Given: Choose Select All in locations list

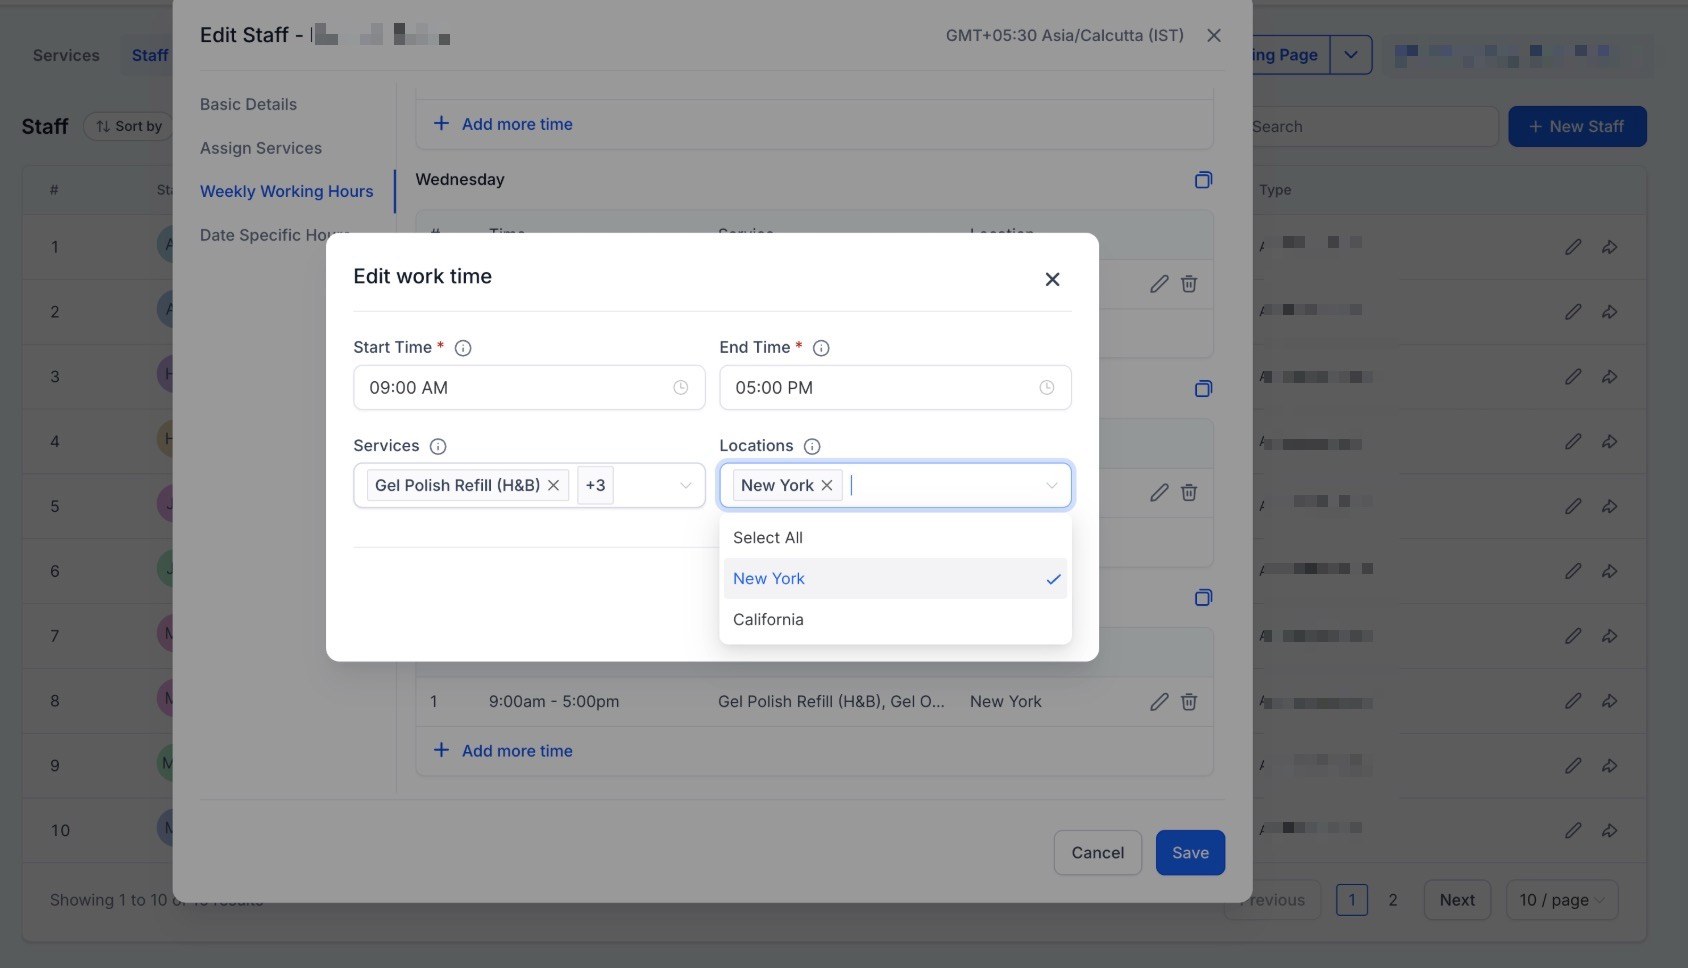Looking at the screenshot, I should pos(768,538).
